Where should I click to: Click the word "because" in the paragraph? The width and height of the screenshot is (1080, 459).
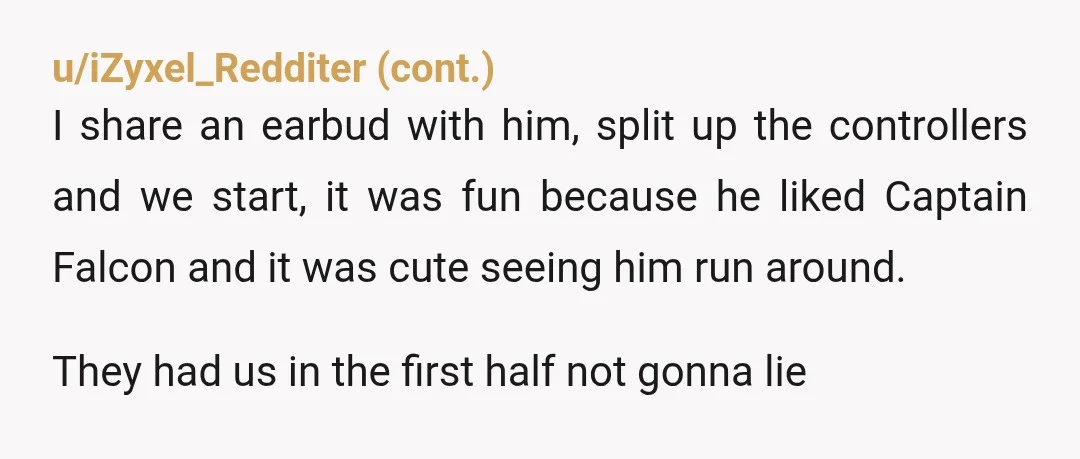pos(619,197)
